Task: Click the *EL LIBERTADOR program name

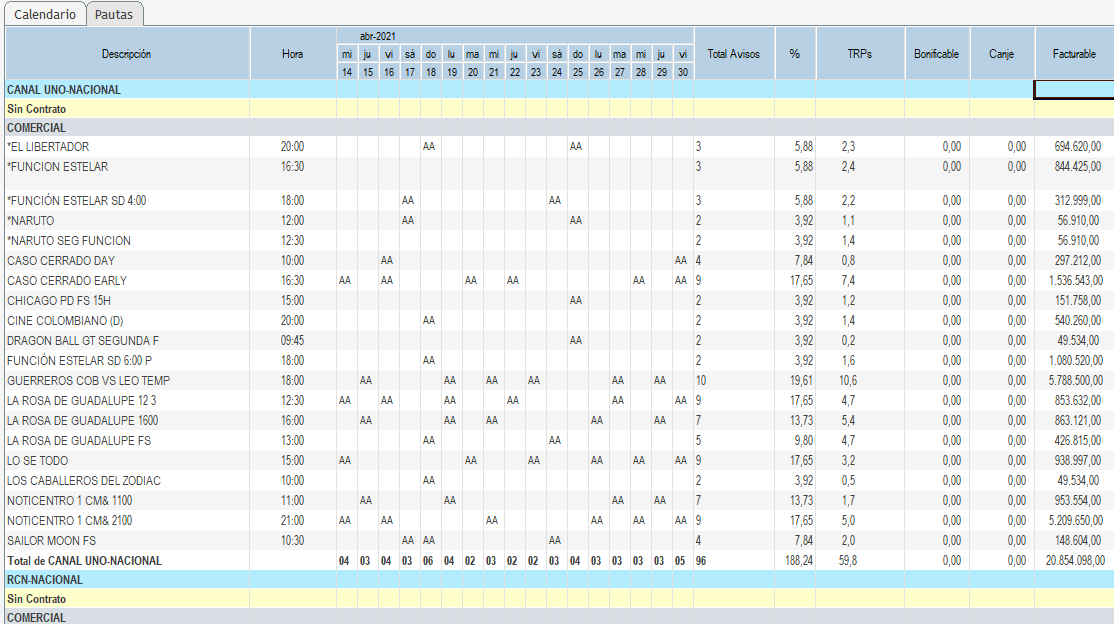Action: click(48, 147)
